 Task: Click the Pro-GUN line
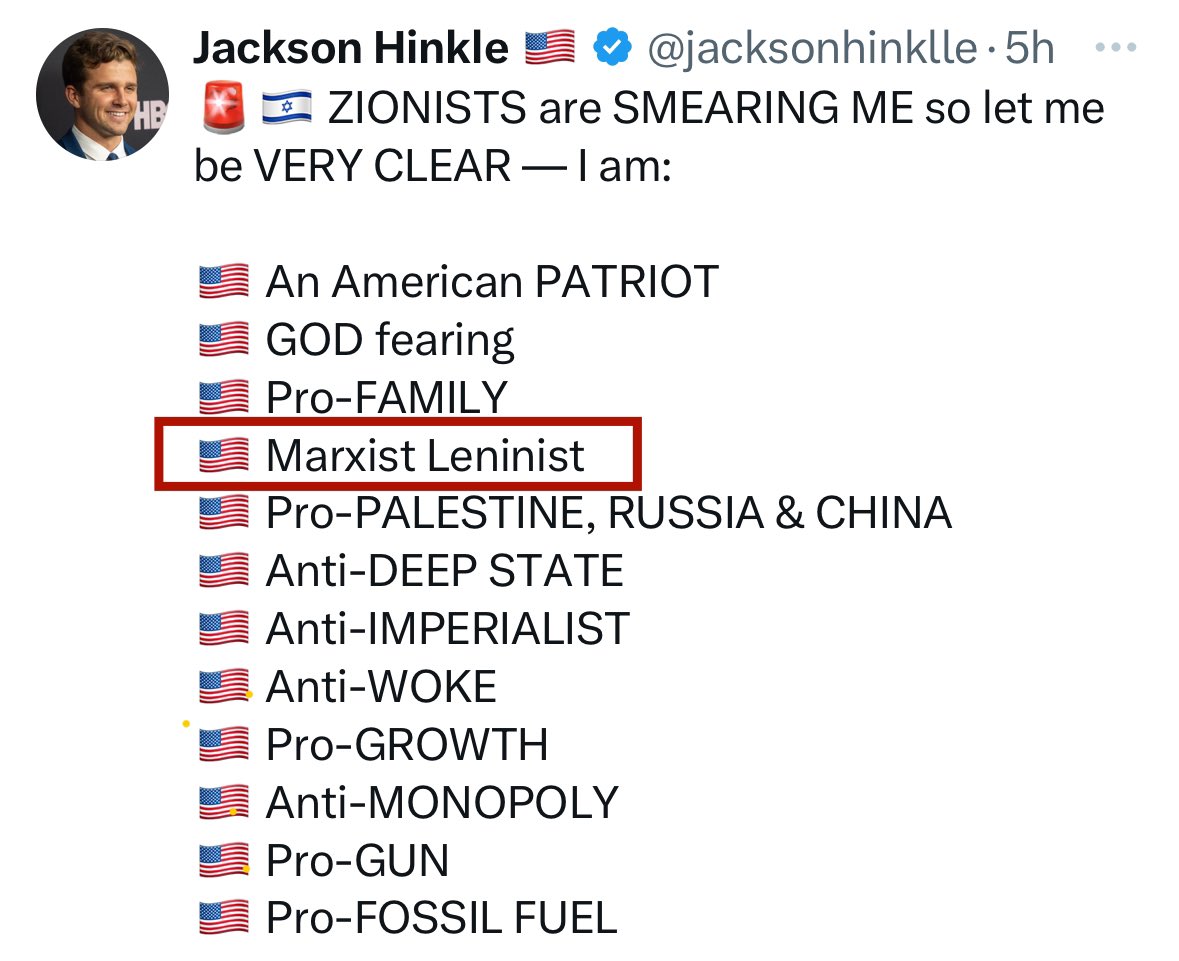(x=357, y=860)
